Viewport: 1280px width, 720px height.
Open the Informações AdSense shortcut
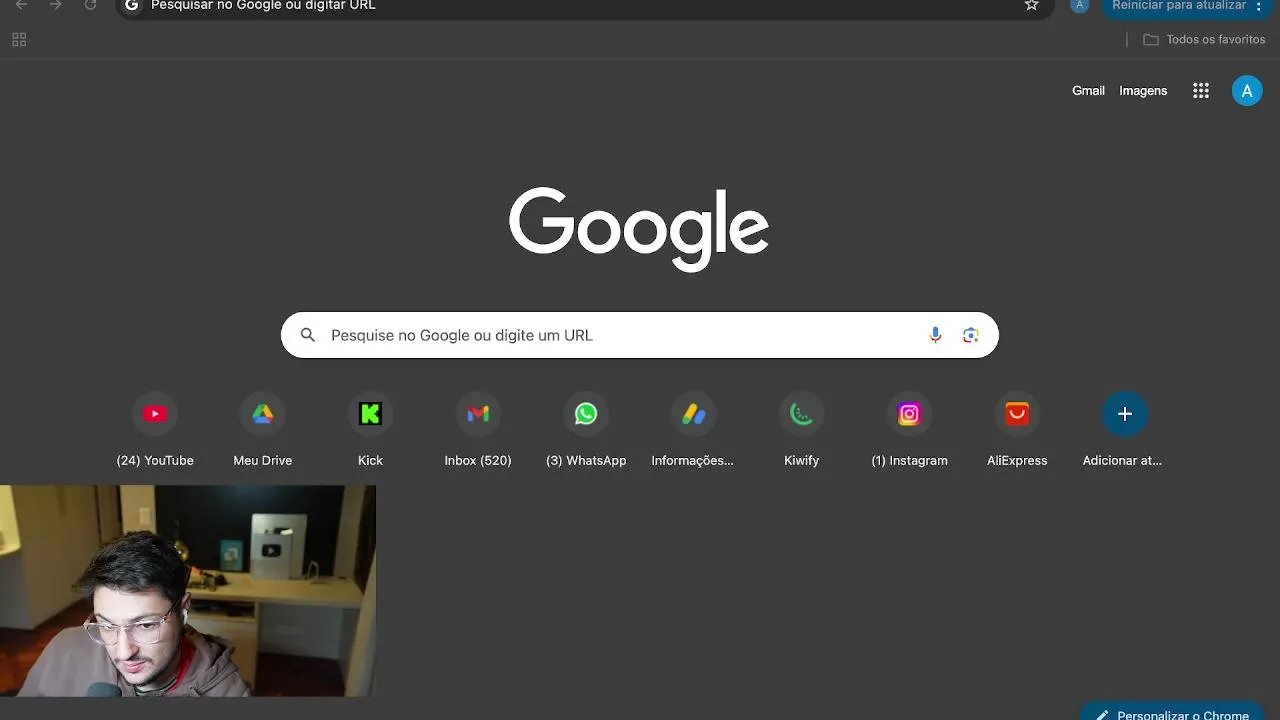(693, 414)
